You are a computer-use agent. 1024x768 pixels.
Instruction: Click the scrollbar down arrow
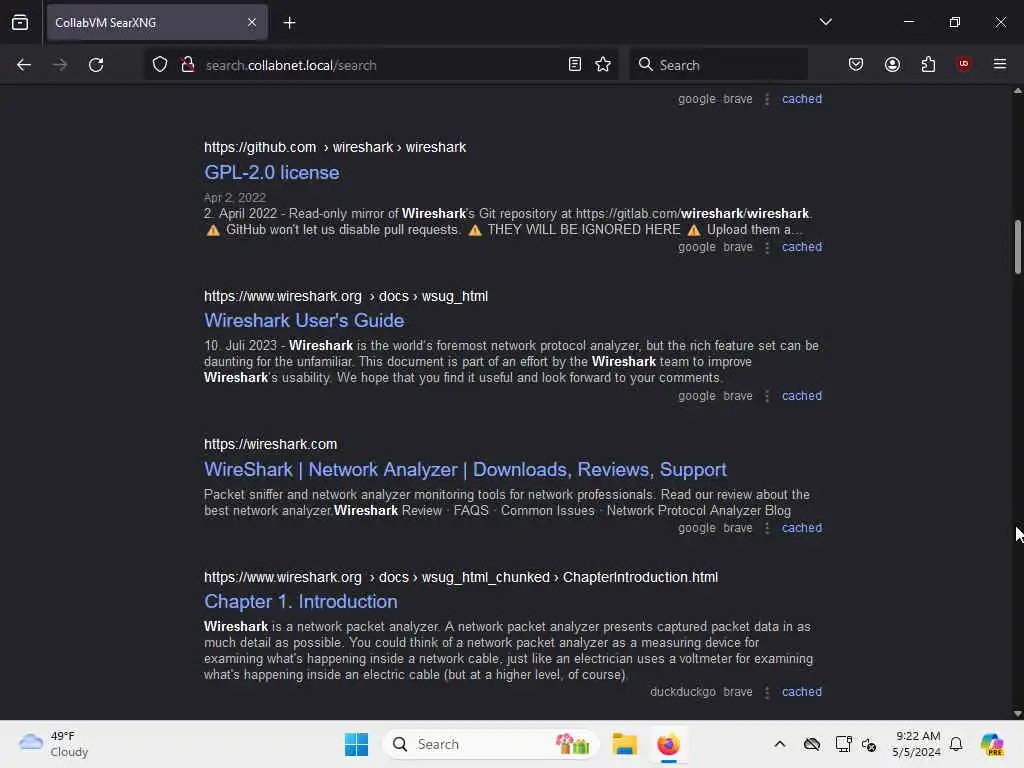tap(1017, 713)
